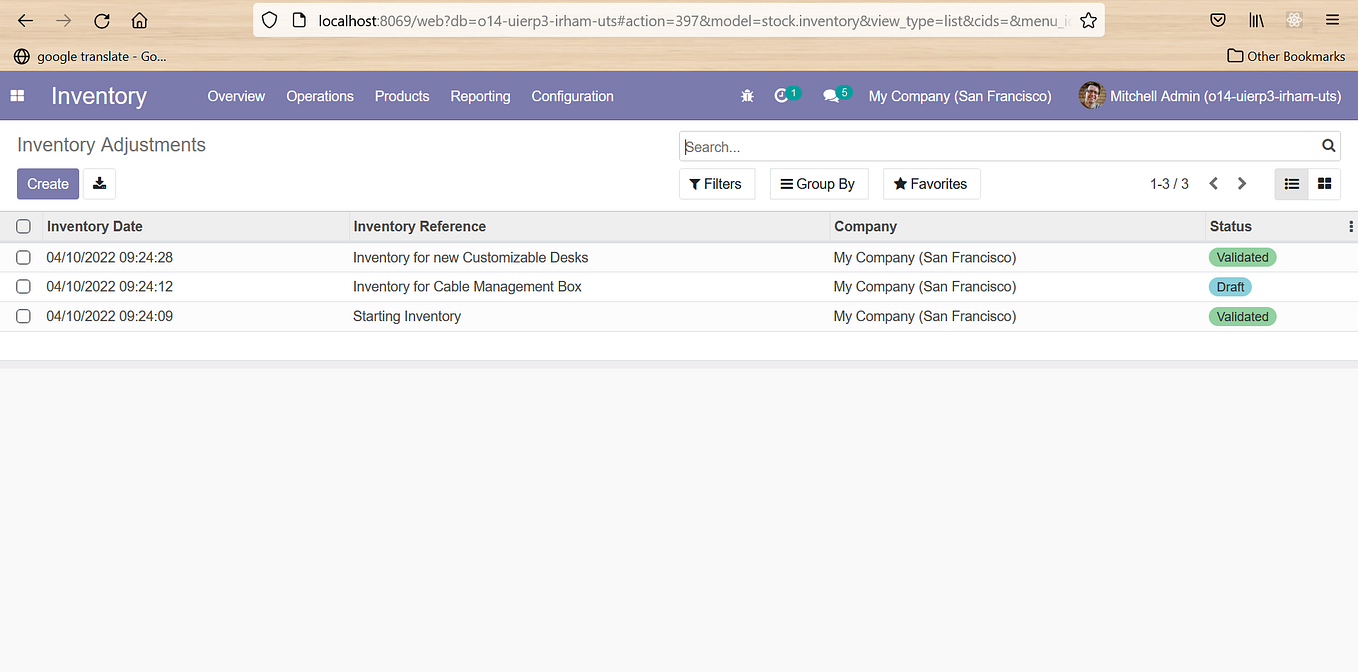Open the Favorites dropdown

[x=931, y=183]
